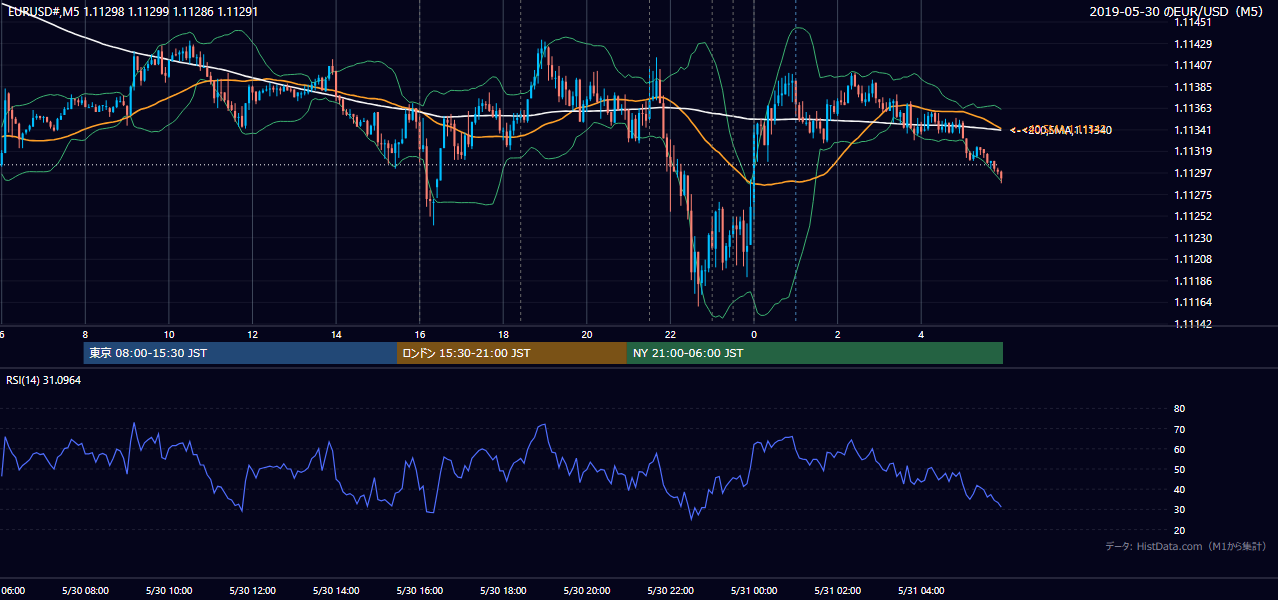Screen dimensions: 1278x600
Task: Click the RSI(14) 31.0964 indicator label
Action: coord(41,381)
